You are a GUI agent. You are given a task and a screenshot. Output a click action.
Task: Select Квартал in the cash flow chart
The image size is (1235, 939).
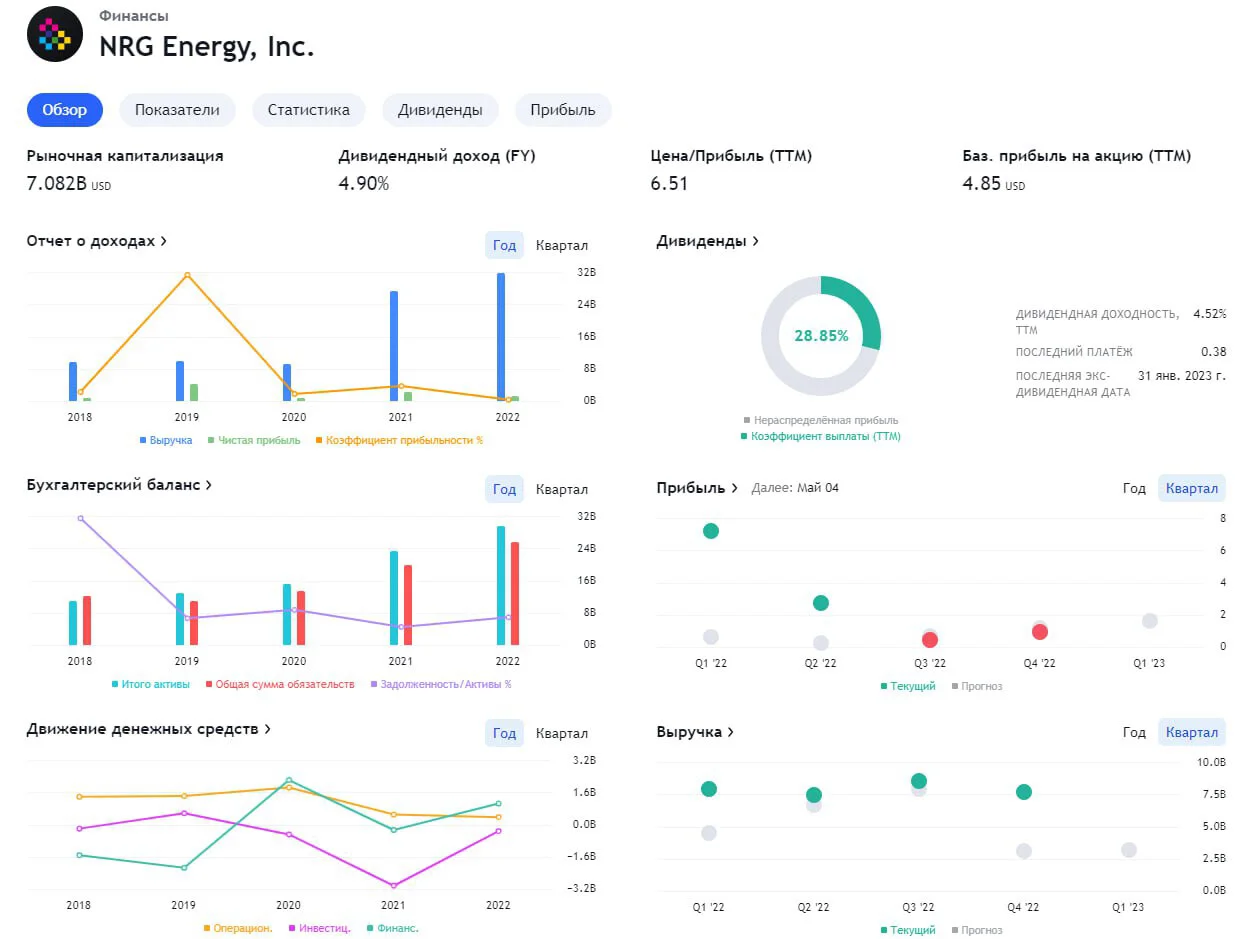tap(562, 733)
